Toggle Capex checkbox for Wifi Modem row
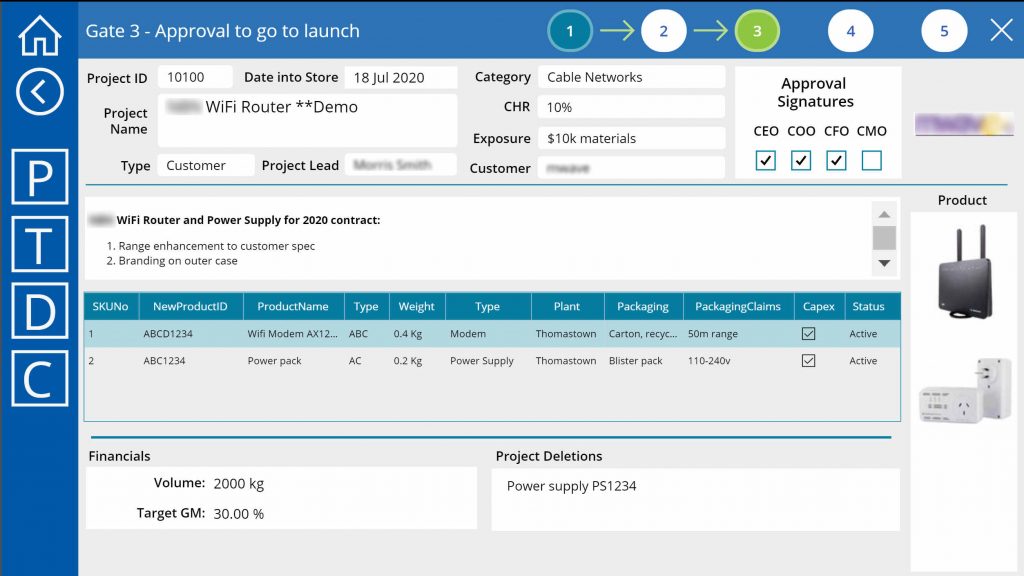1024x576 pixels. (x=808, y=334)
